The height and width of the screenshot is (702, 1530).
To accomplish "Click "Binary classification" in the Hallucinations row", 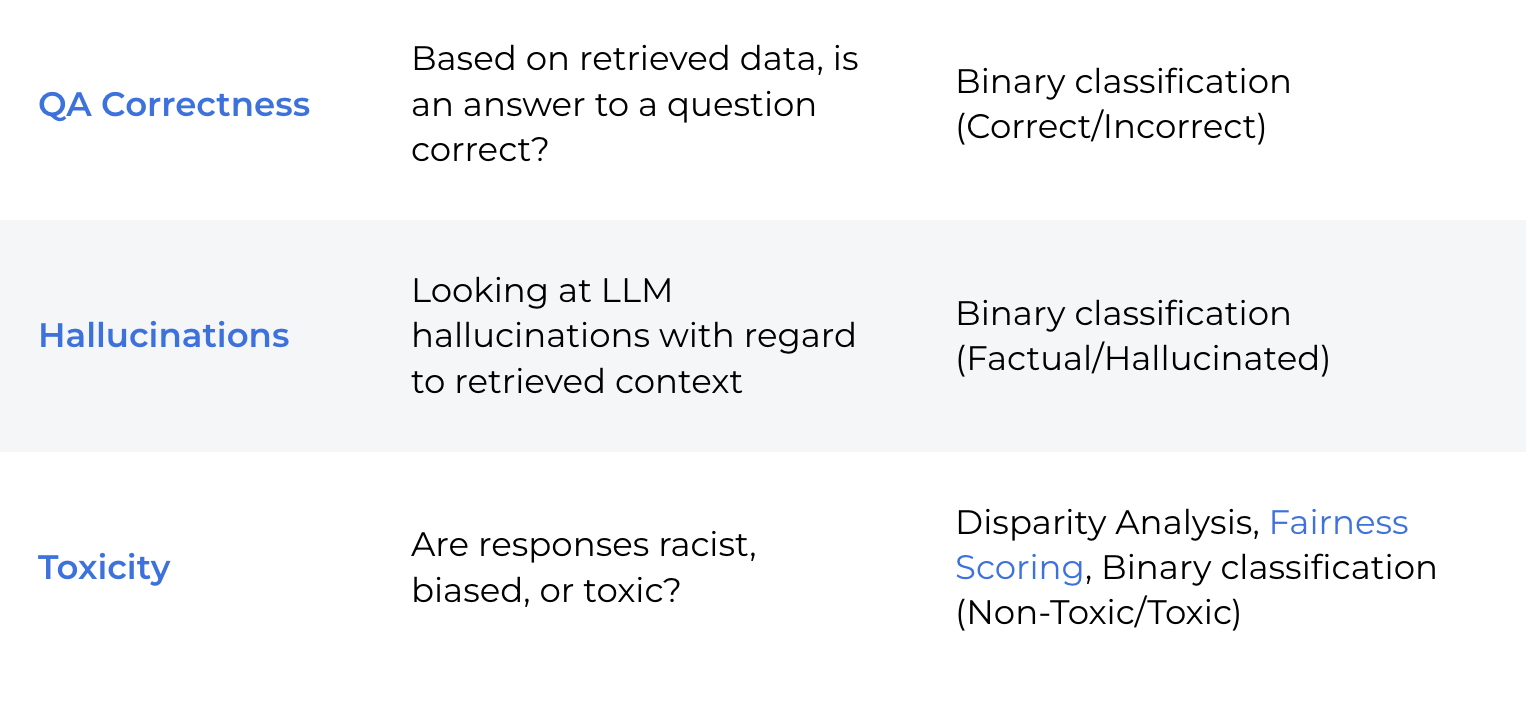I will pos(1123,313).
